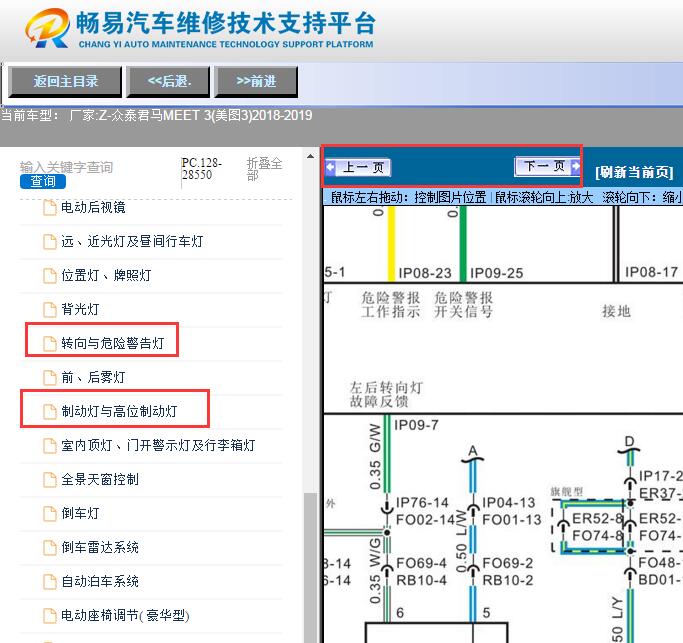The image size is (683, 643).
Task: Open the 背光灯 entry
Action: pos(80,309)
